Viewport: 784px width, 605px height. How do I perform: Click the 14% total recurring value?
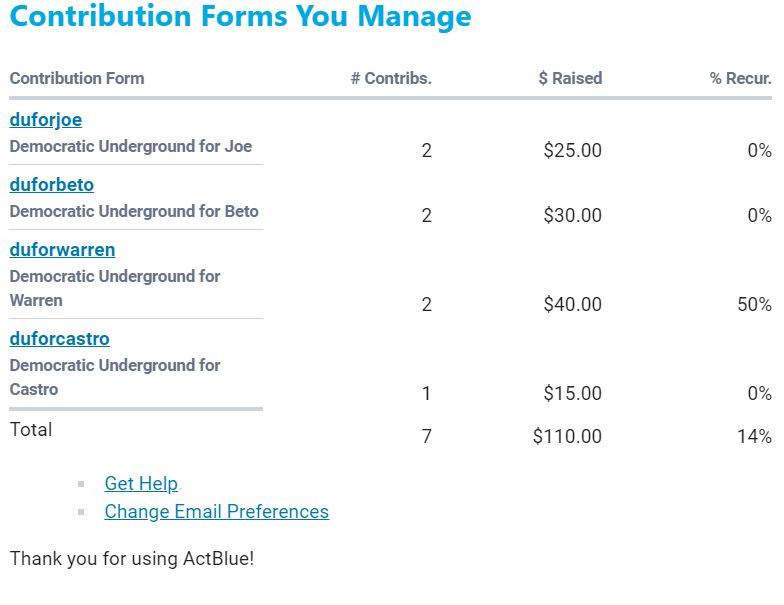pos(754,437)
